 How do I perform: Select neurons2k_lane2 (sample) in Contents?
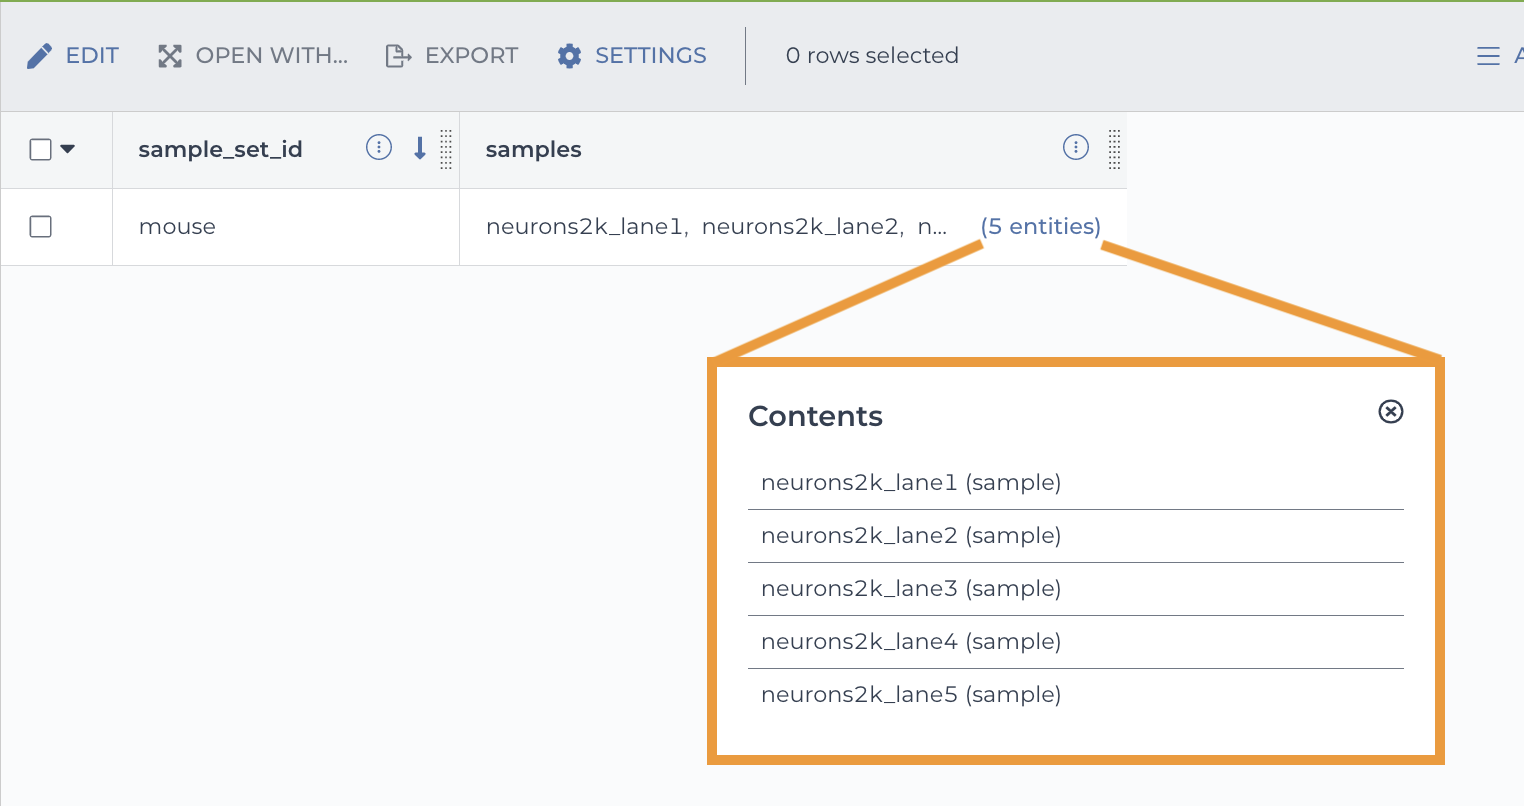click(911, 536)
